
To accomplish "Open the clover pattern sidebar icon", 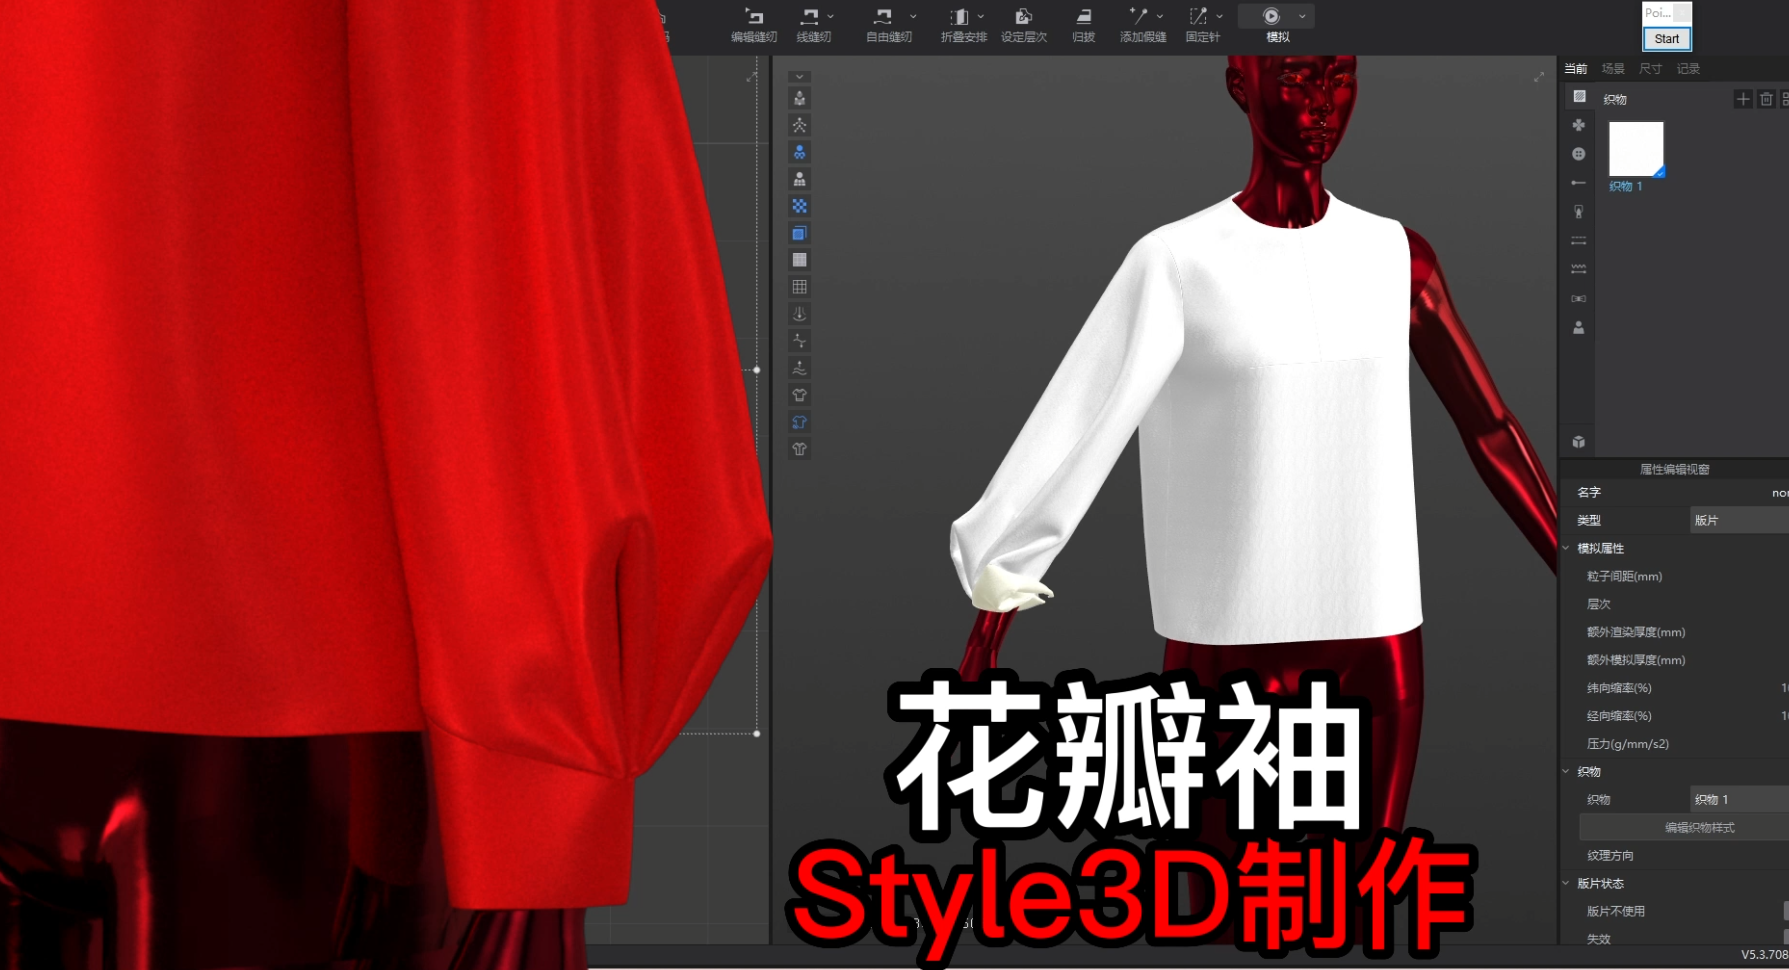I will tap(1579, 125).
